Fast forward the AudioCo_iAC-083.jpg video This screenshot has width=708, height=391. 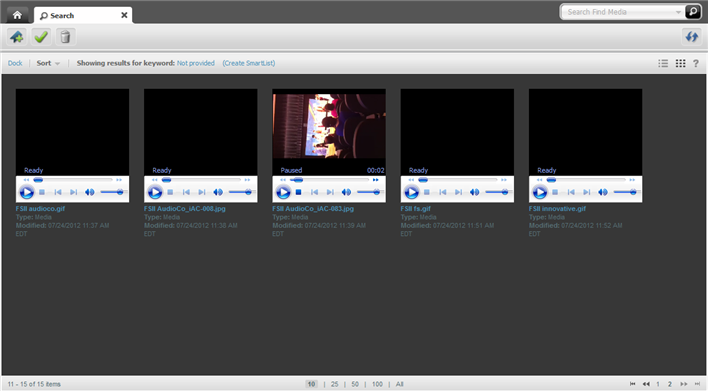(376, 180)
